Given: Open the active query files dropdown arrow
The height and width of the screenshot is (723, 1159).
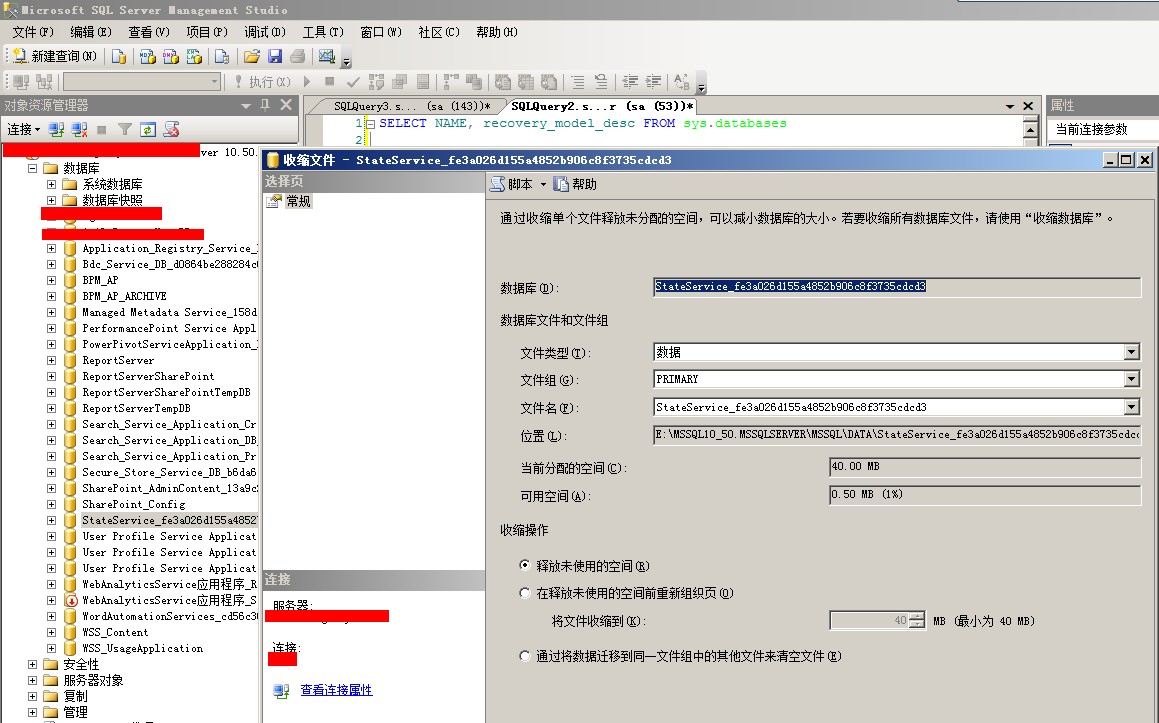Looking at the screenshot, I should coord(1010,106).
